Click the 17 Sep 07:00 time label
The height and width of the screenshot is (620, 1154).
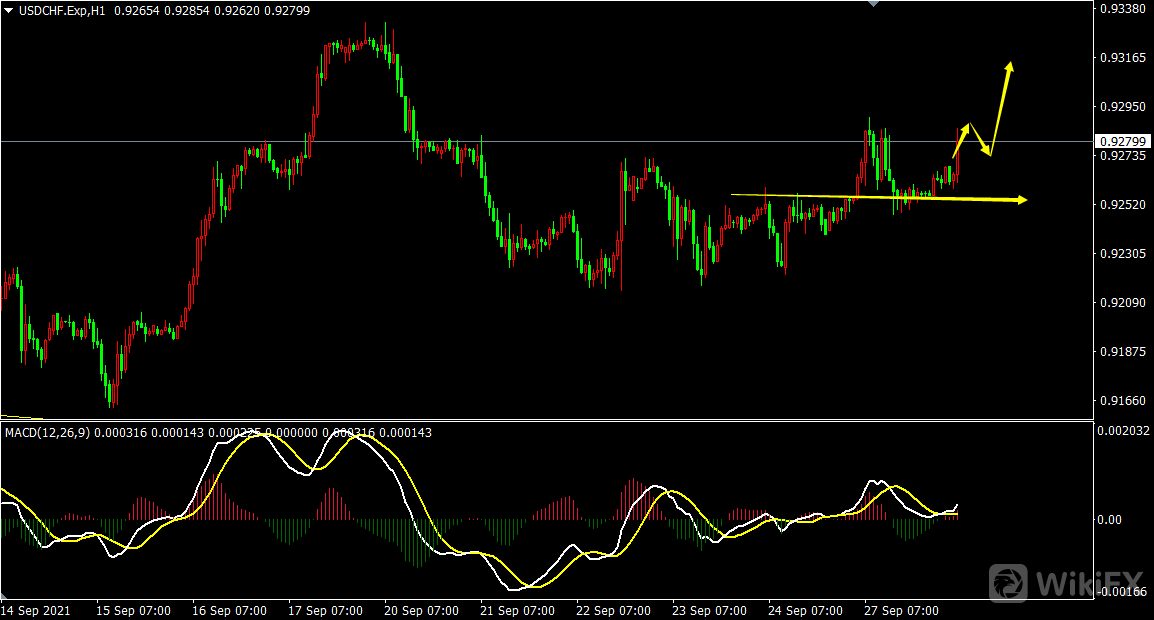[x=326, y=610]
